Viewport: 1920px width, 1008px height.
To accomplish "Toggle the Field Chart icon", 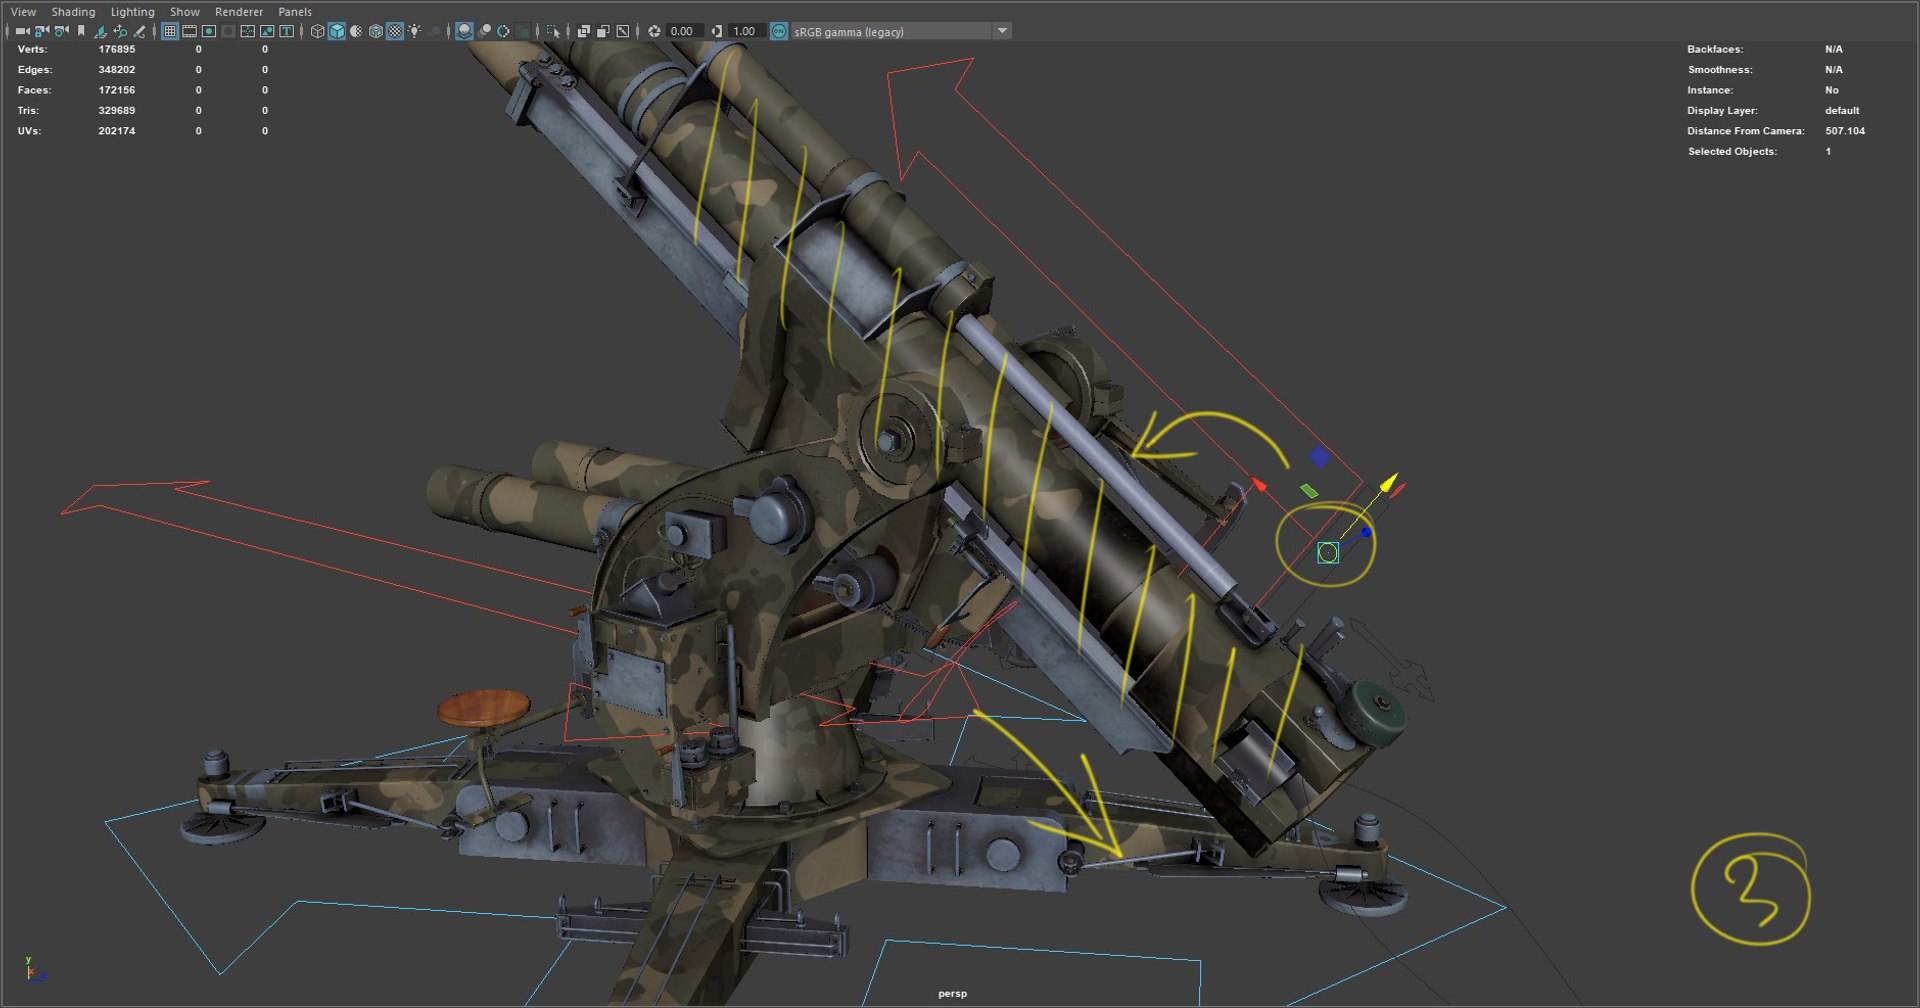I will coord(247,31).
